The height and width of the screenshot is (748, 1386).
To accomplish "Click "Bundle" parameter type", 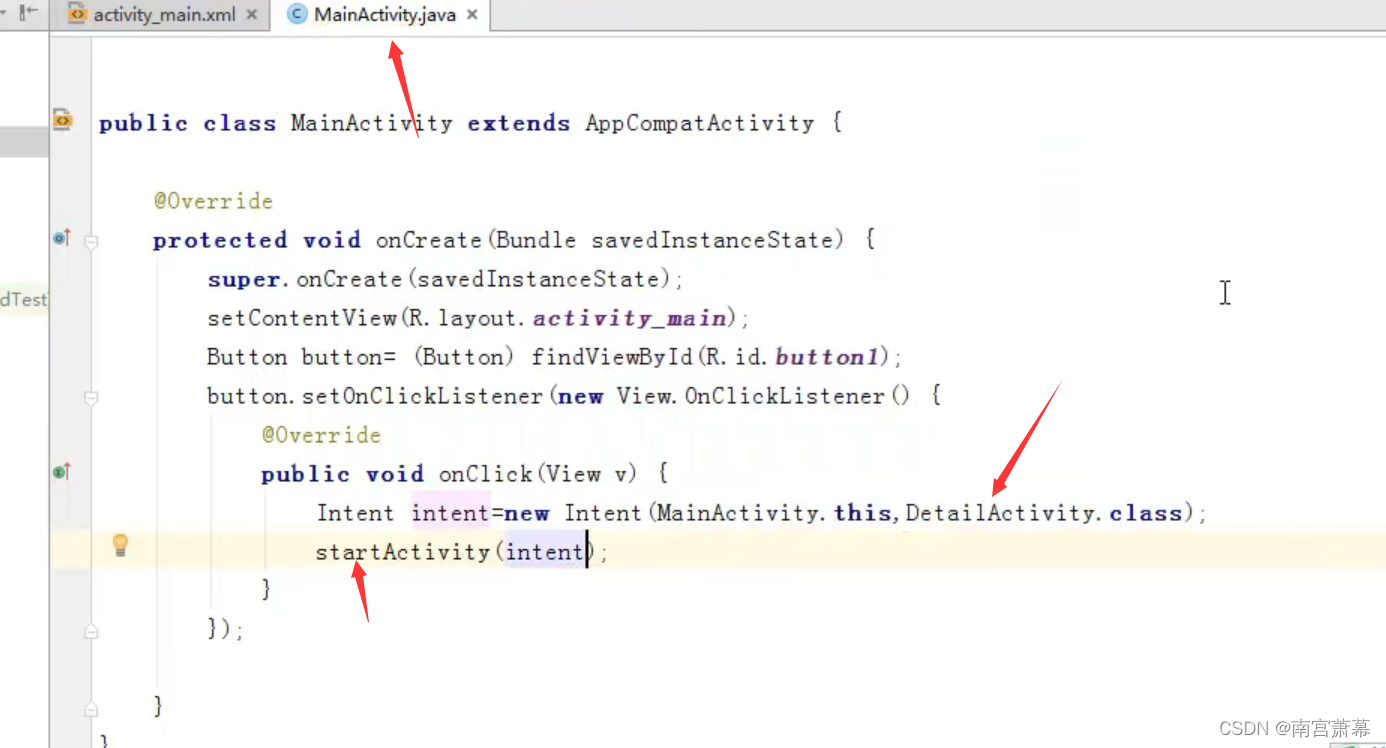I will click(536, 240).
